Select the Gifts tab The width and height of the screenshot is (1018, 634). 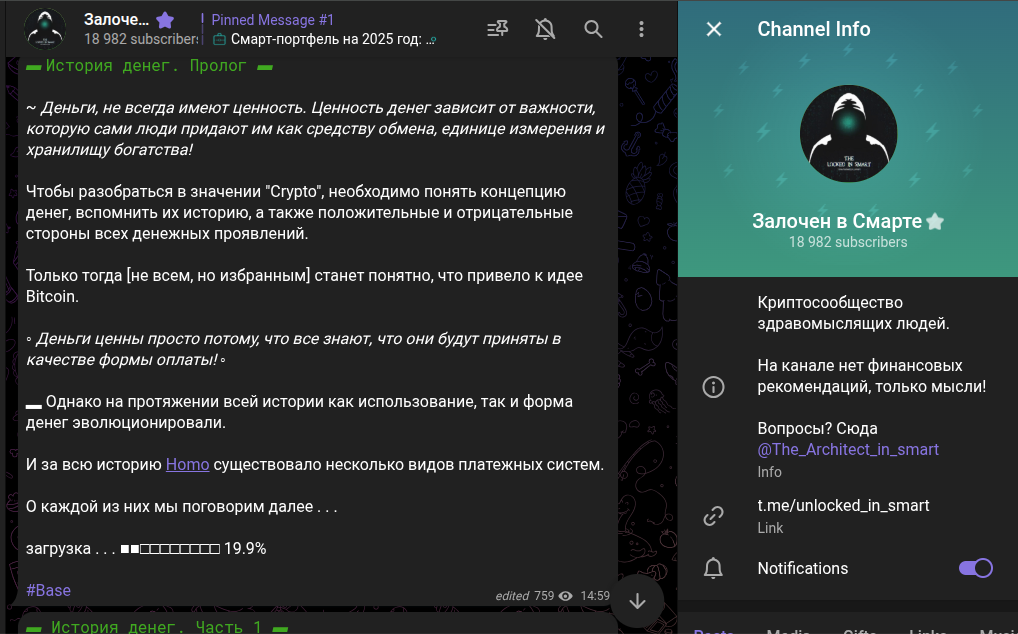tap(859, 630)
